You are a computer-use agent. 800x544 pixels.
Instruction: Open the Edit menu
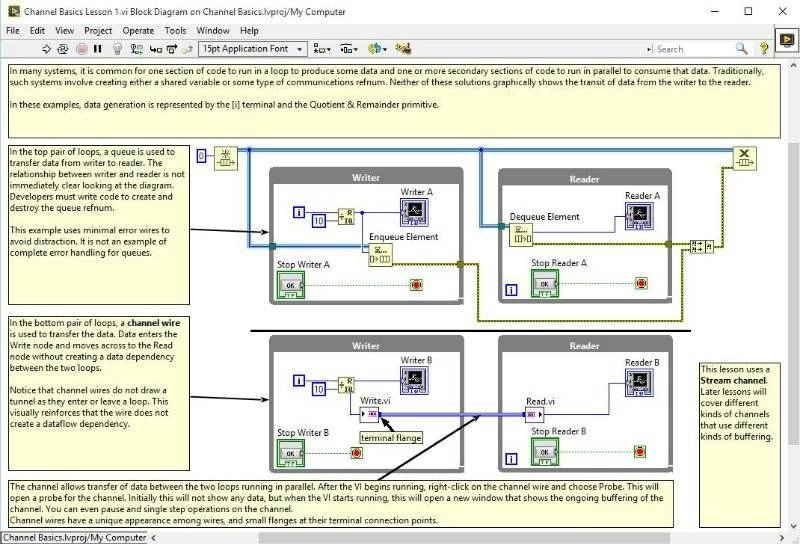[37, 31]
